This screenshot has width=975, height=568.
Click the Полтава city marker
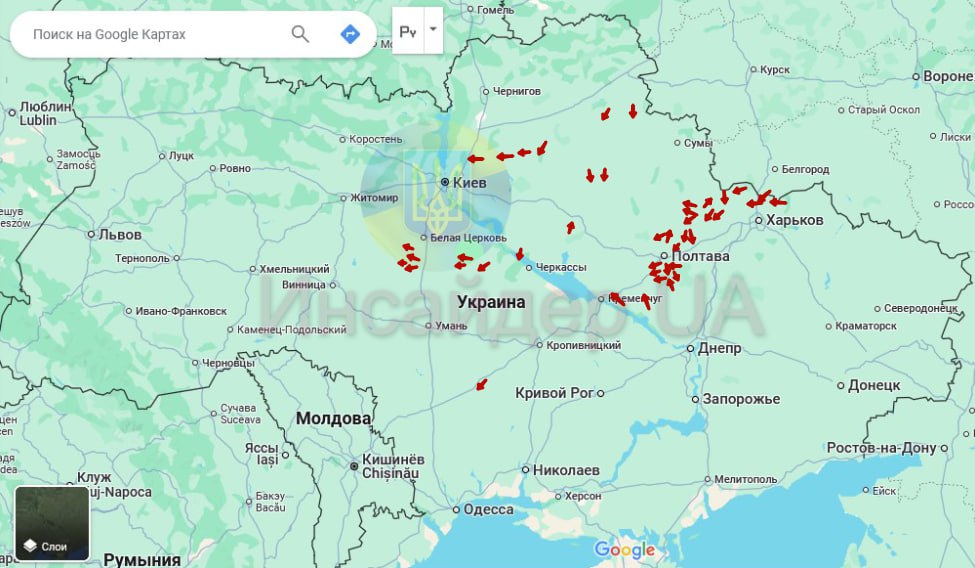(664, 256)
